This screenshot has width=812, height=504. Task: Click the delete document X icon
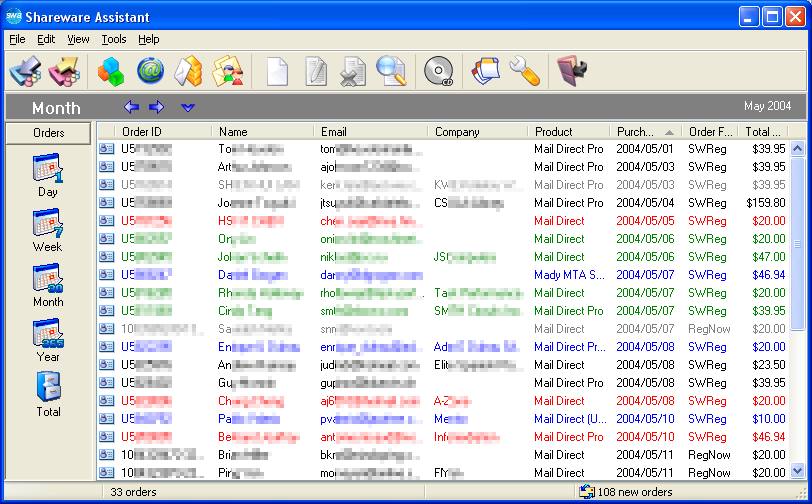[353, 71]
